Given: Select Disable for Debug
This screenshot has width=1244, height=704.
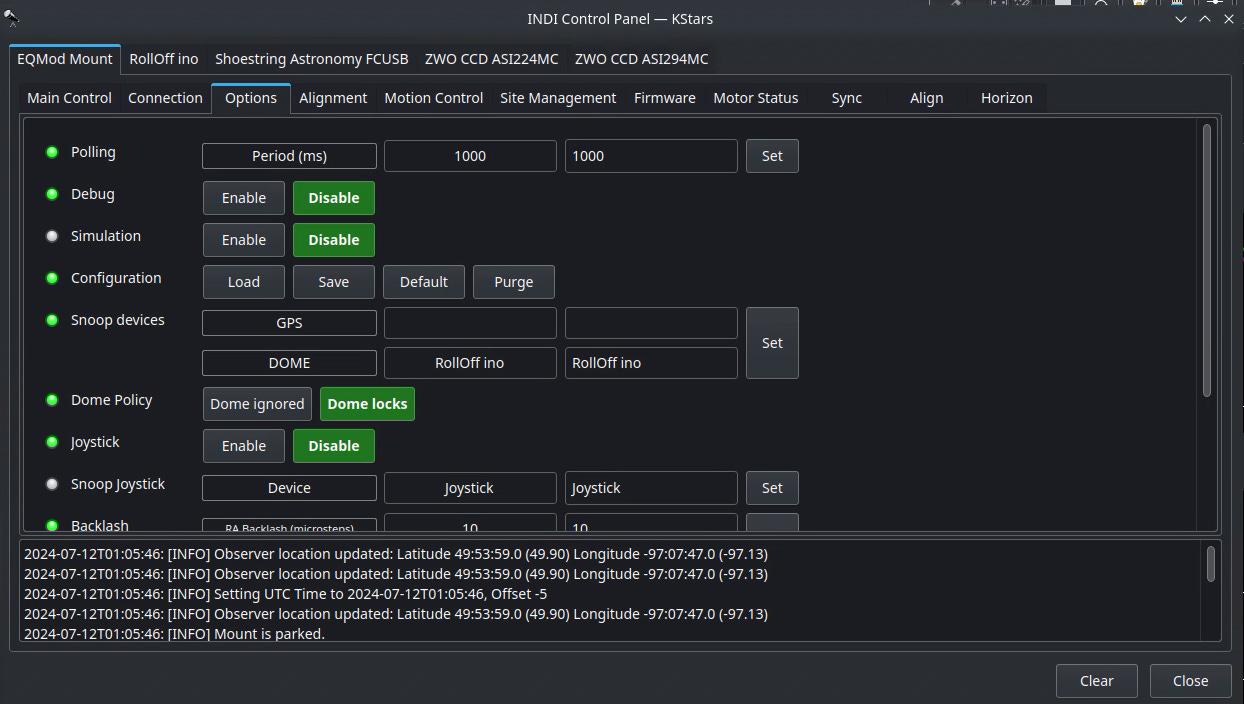Looking at the screenshot, I should pyautogui.click(x=334, y=198).
